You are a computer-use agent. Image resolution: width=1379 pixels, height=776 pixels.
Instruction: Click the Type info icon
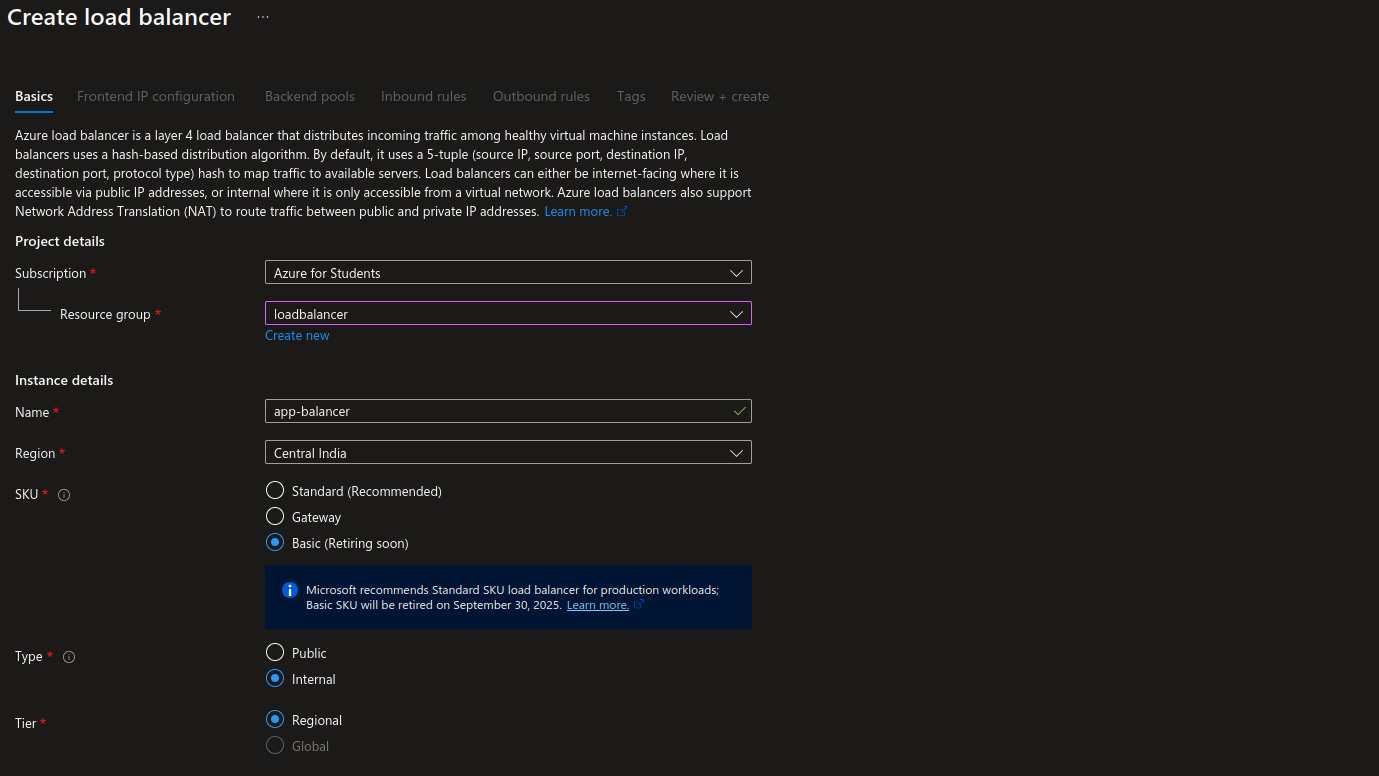click(69, 657)
